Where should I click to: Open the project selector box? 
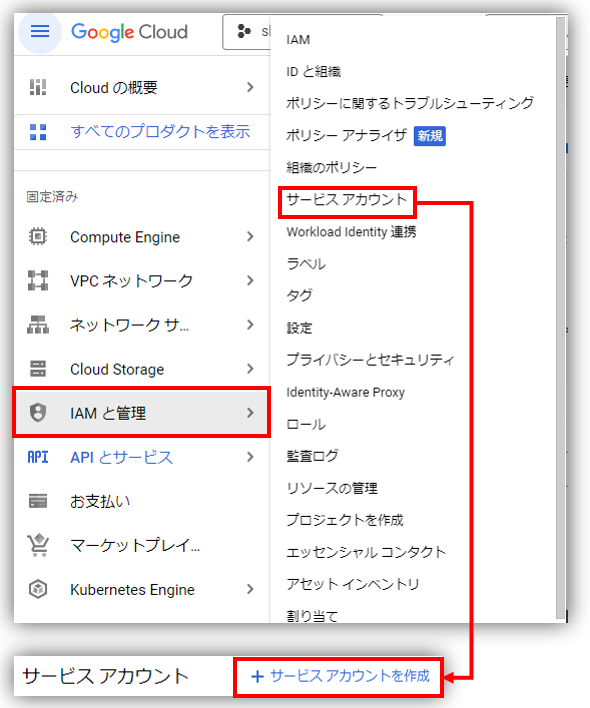point(246,32)
